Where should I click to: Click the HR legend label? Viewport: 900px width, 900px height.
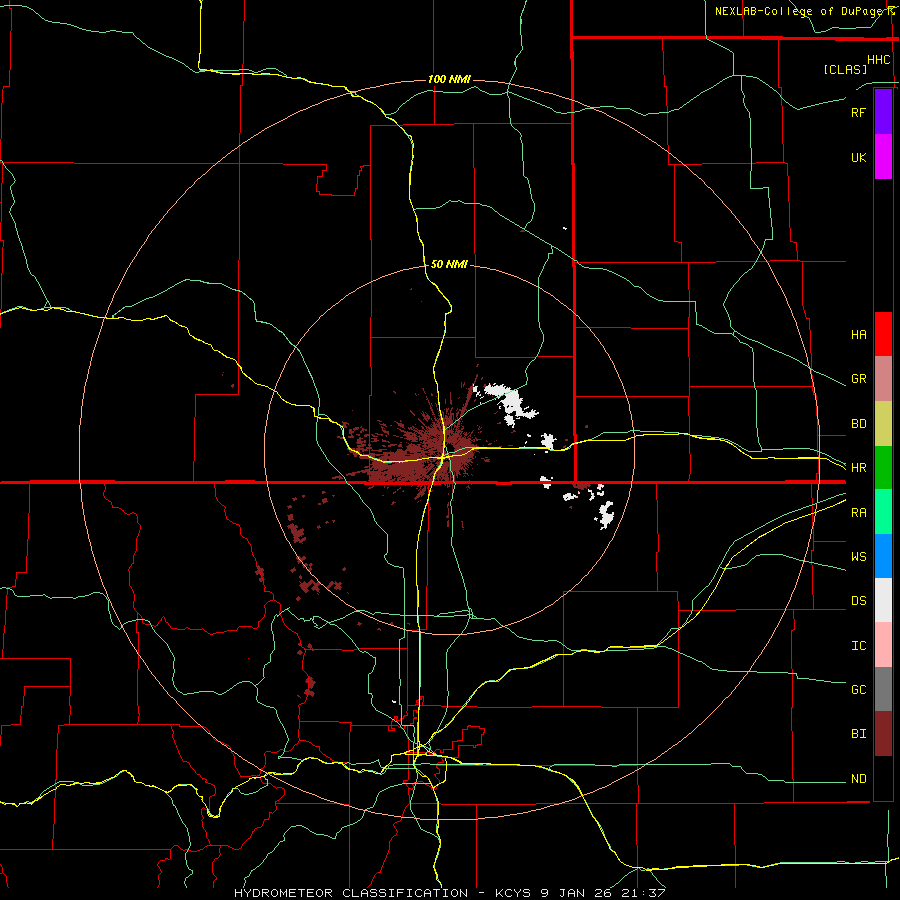[x=858, y=468]
